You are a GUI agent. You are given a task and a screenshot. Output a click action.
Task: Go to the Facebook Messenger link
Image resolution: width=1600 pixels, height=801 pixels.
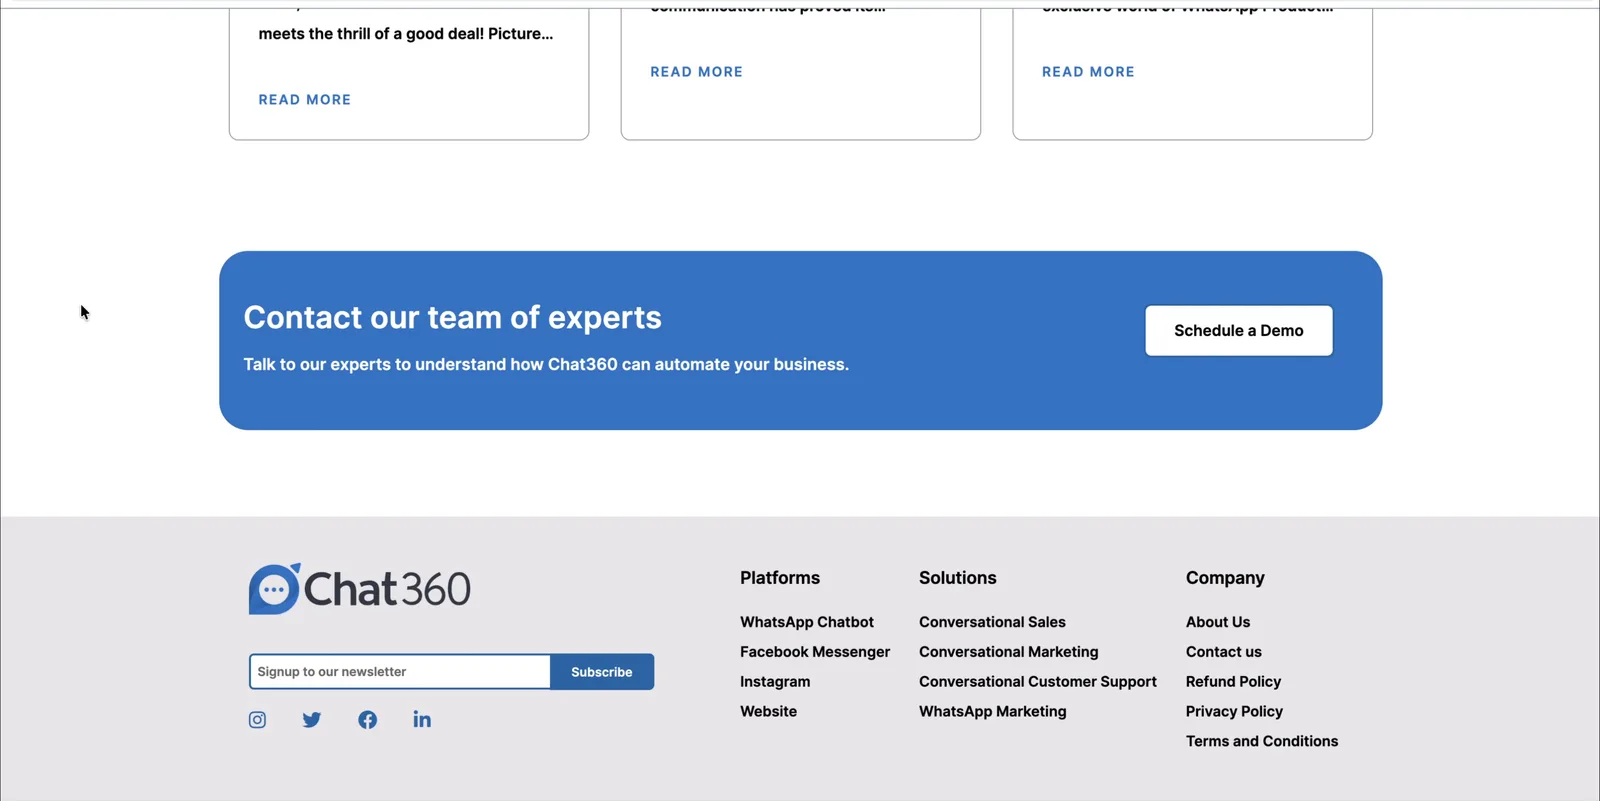click(815, 652)
